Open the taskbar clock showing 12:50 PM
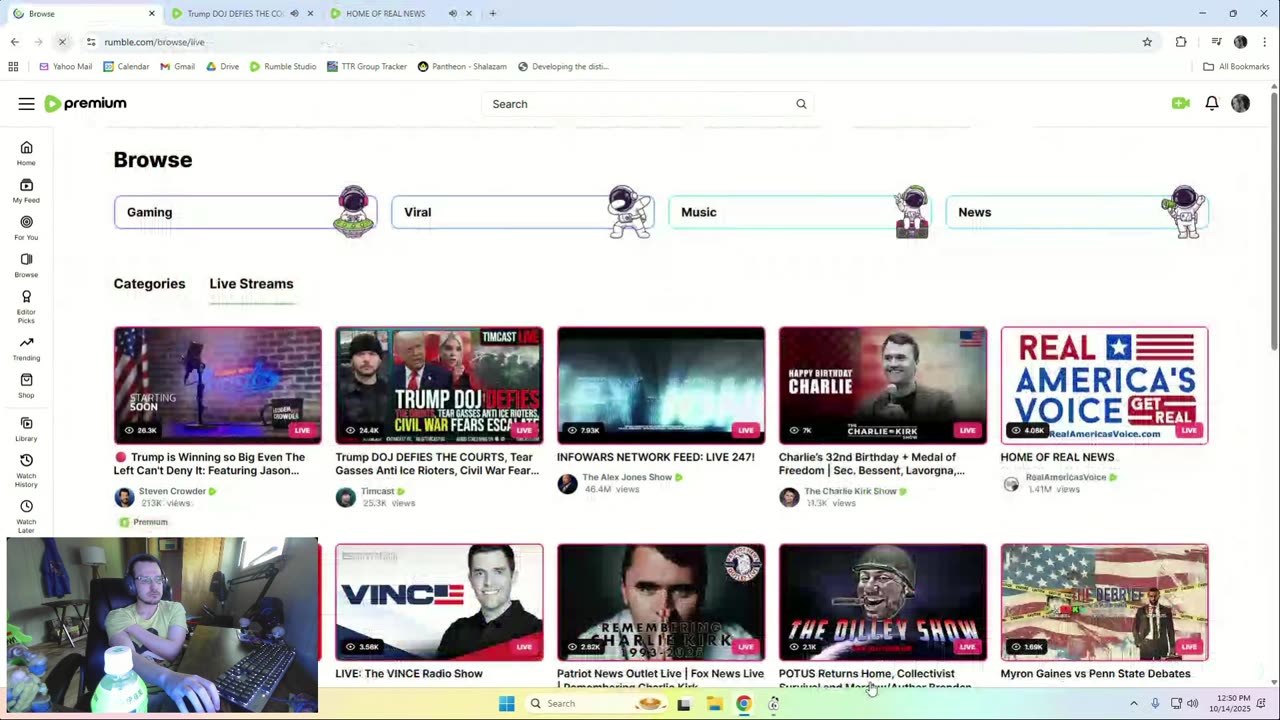 pos(1234,703)
